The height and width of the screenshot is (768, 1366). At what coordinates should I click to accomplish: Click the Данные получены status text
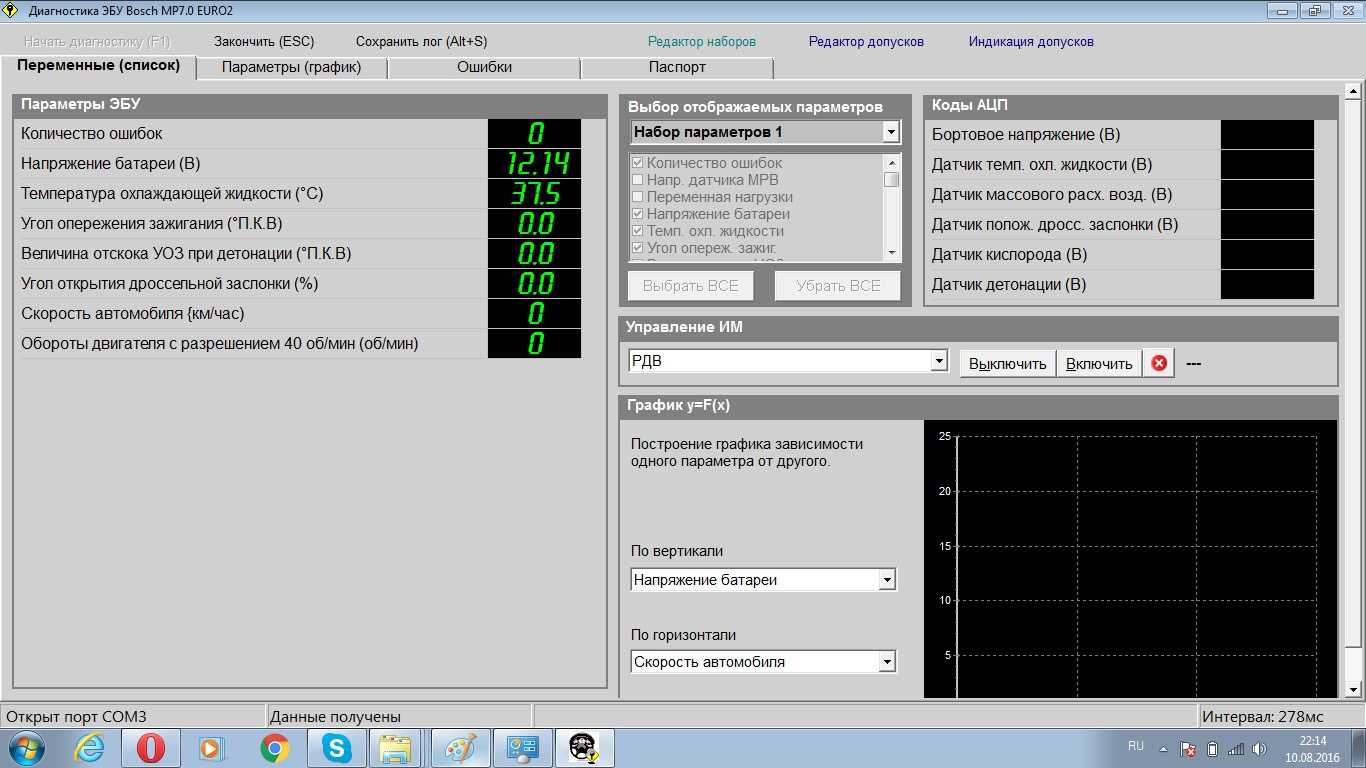tap(336, 717)
